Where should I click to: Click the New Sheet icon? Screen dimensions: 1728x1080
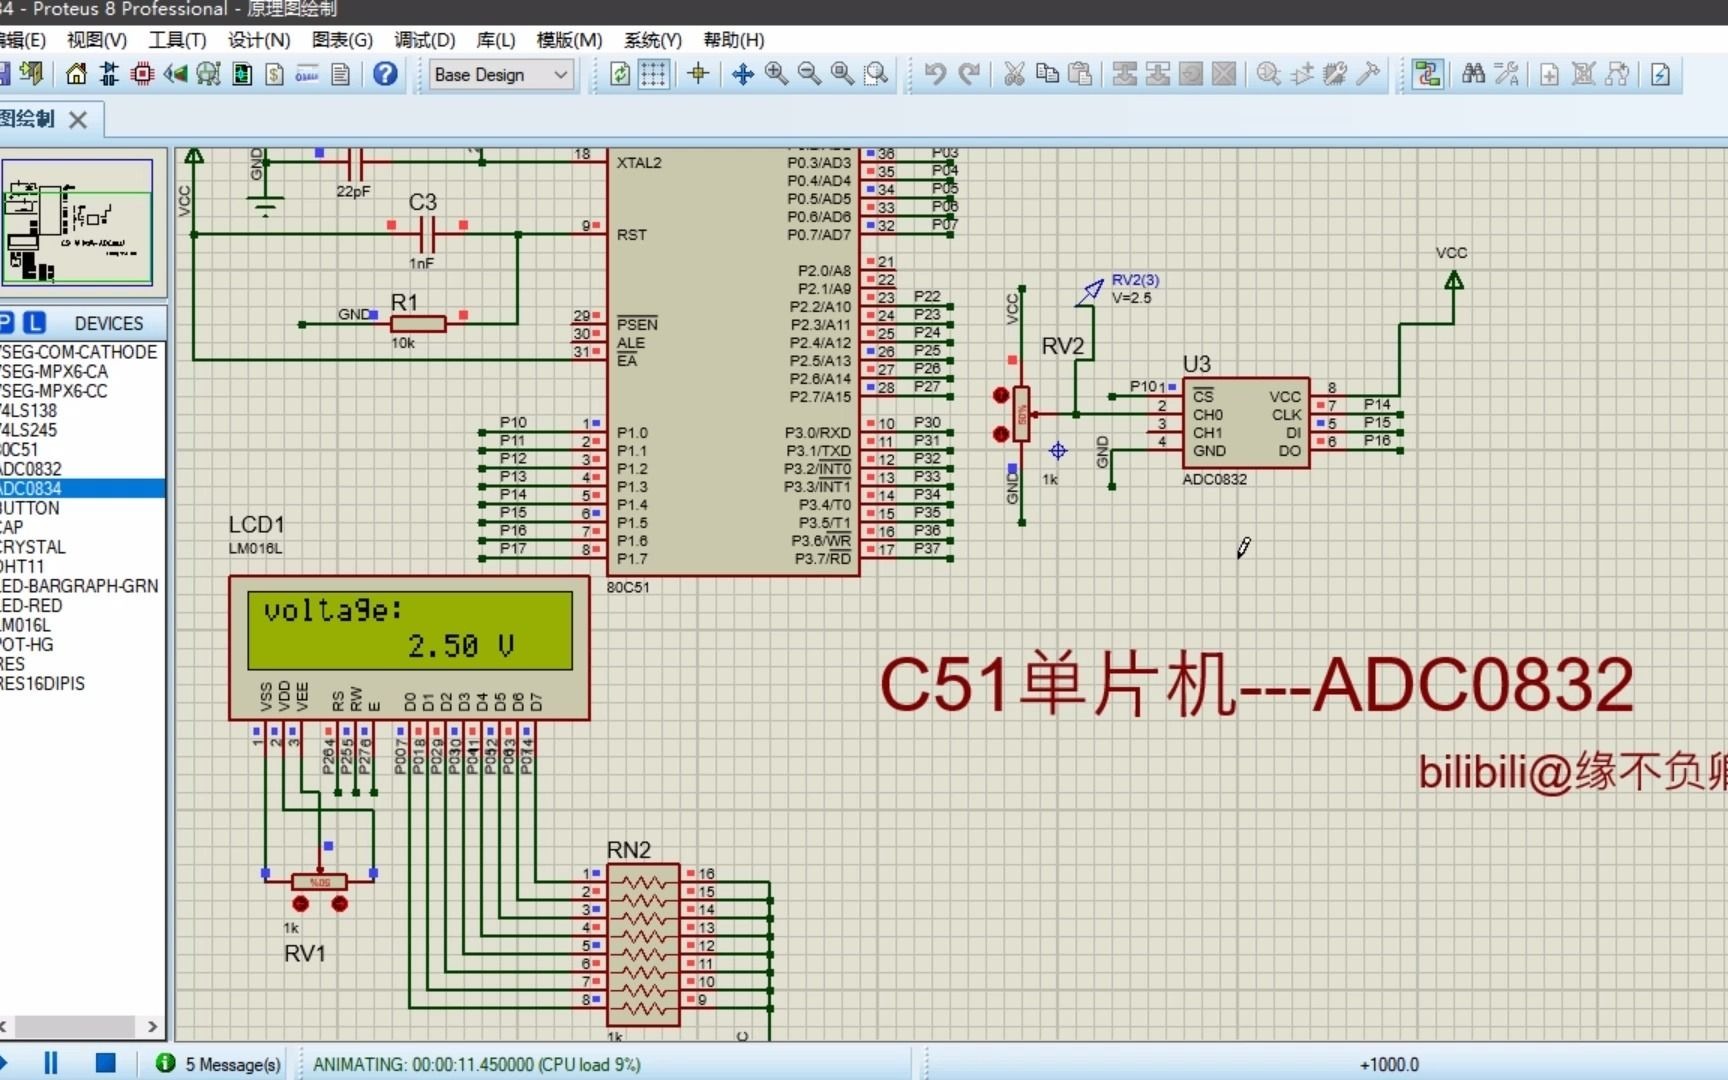click(x=1549, y=74)
